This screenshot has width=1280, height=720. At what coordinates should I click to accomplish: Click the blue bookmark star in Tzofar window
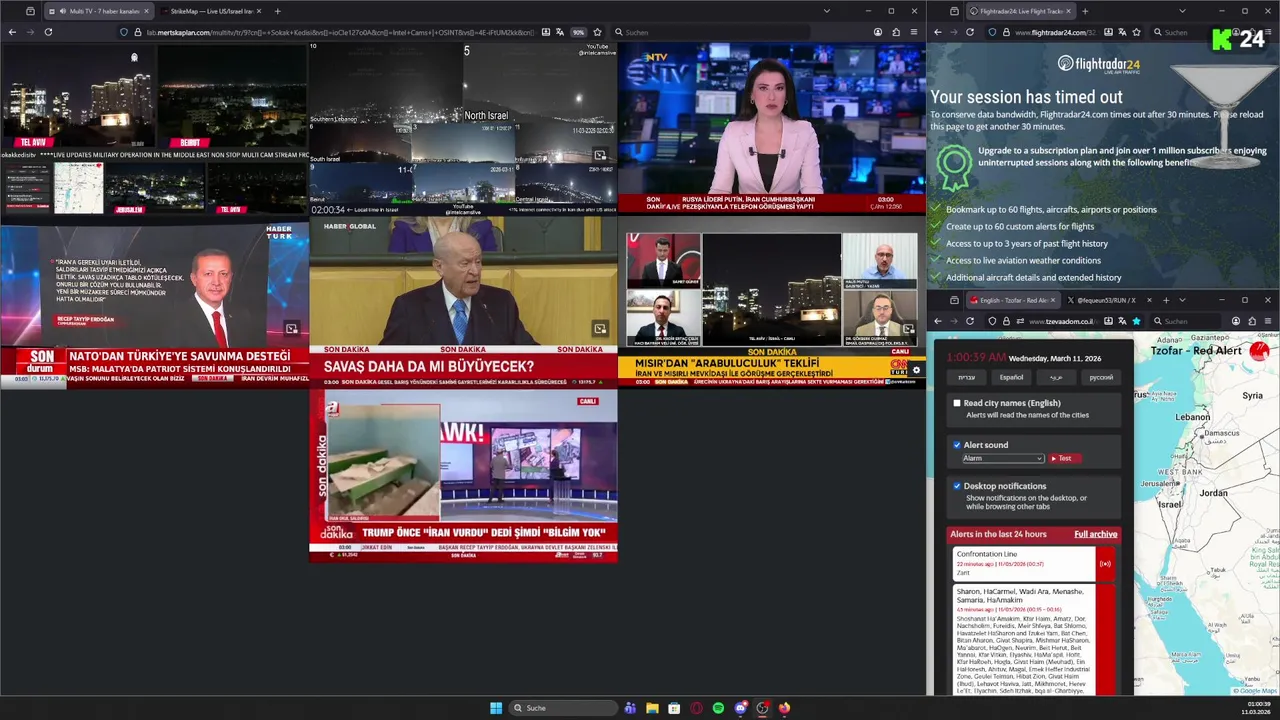pos(1136,321)
